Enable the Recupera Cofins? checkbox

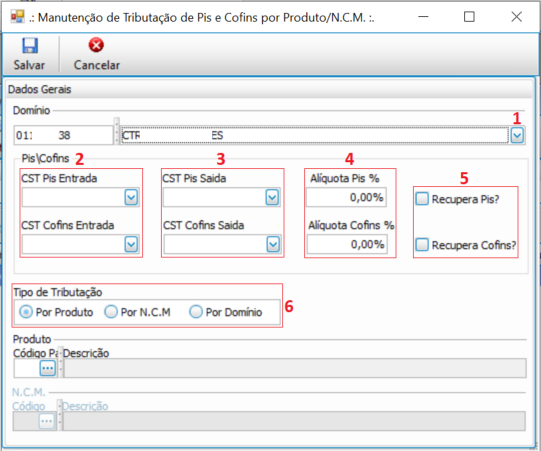click(422, 245)
